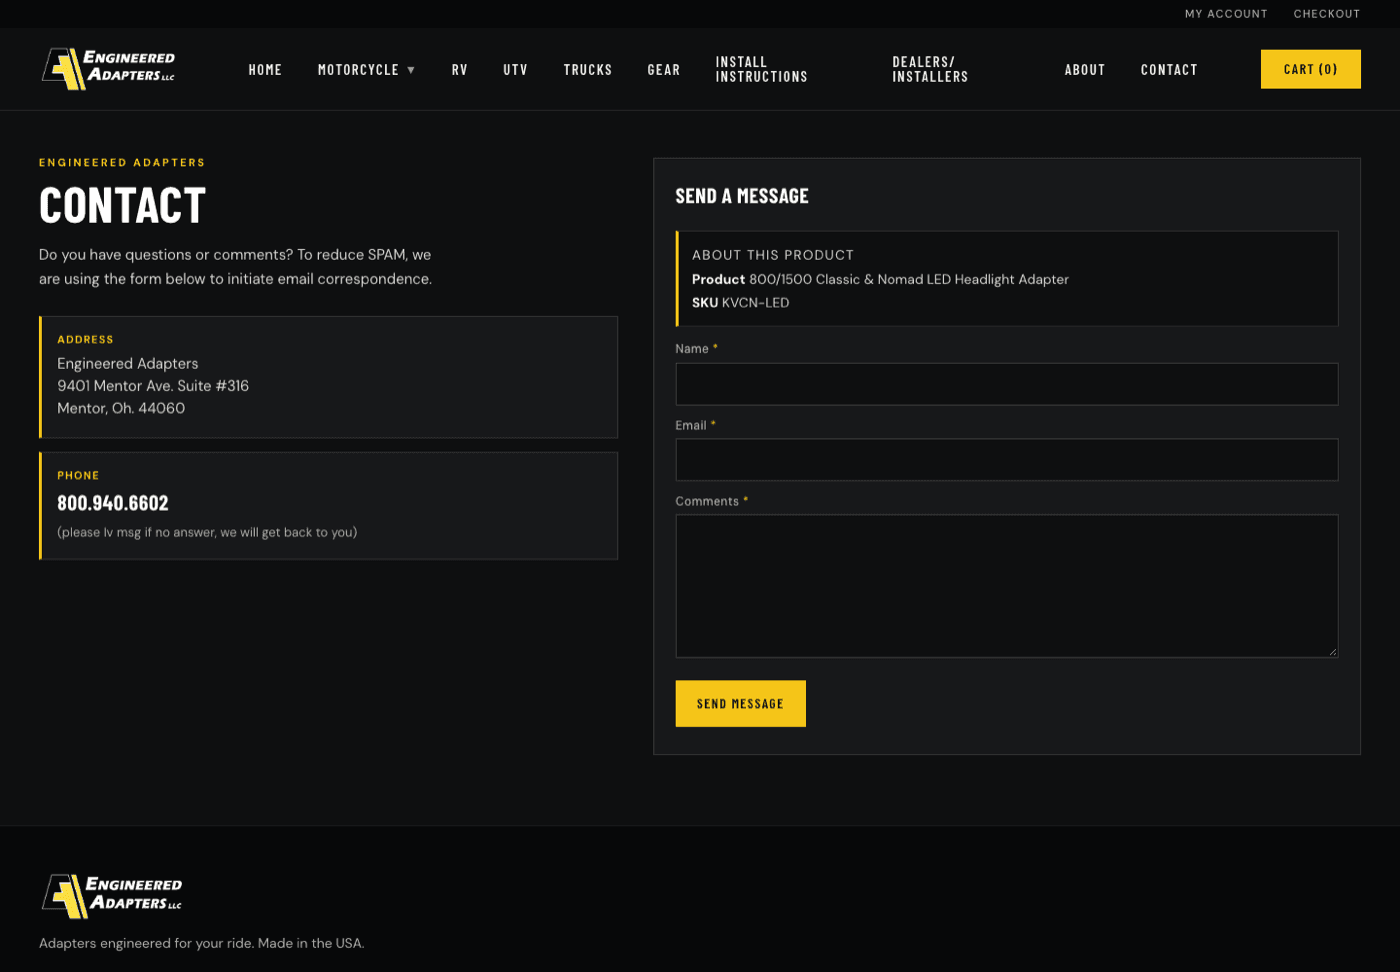Open the Contact menu item

pyautogui.click(x=1169, y=70)
